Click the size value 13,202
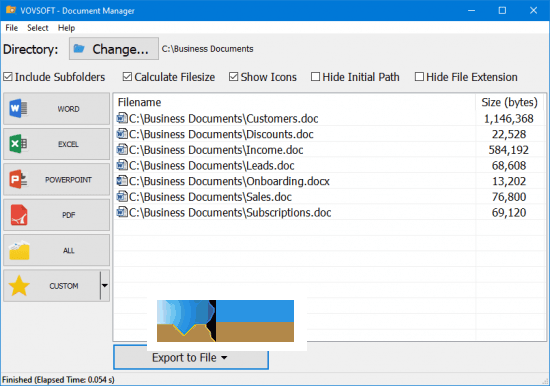This screenshot has width=550, height=386. pos(509,181)
